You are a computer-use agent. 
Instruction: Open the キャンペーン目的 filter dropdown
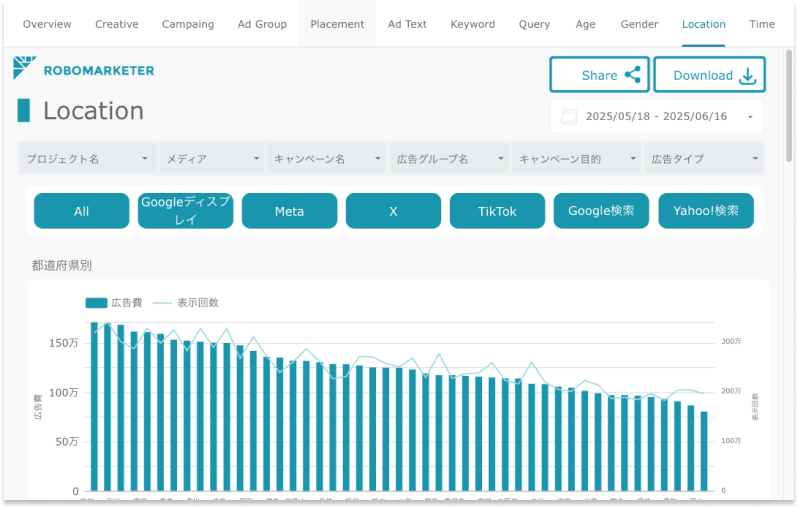[577, 158]
